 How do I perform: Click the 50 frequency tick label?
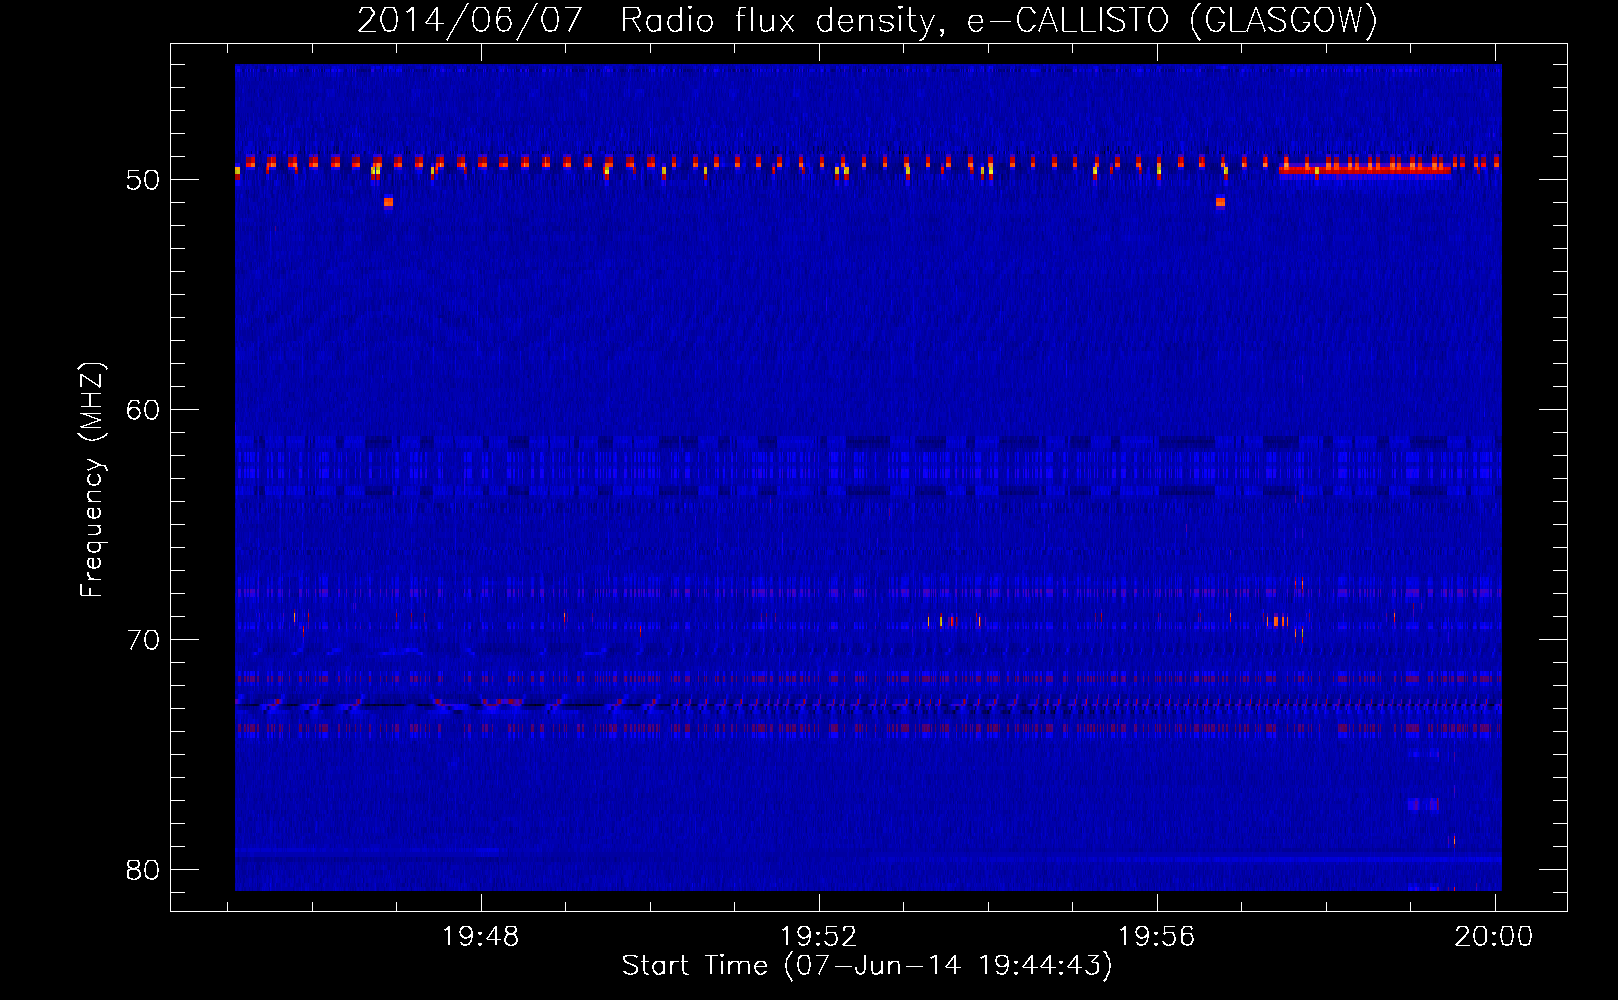[x=143, y=180]
